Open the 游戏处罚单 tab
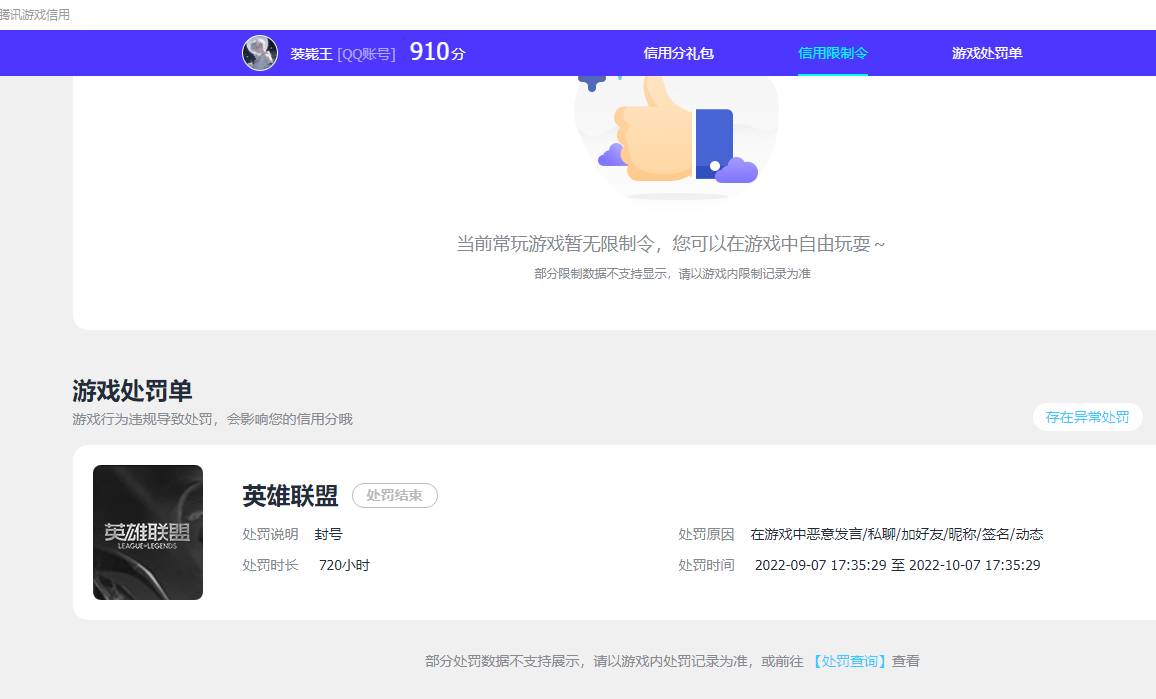 [x=987, y=52]
